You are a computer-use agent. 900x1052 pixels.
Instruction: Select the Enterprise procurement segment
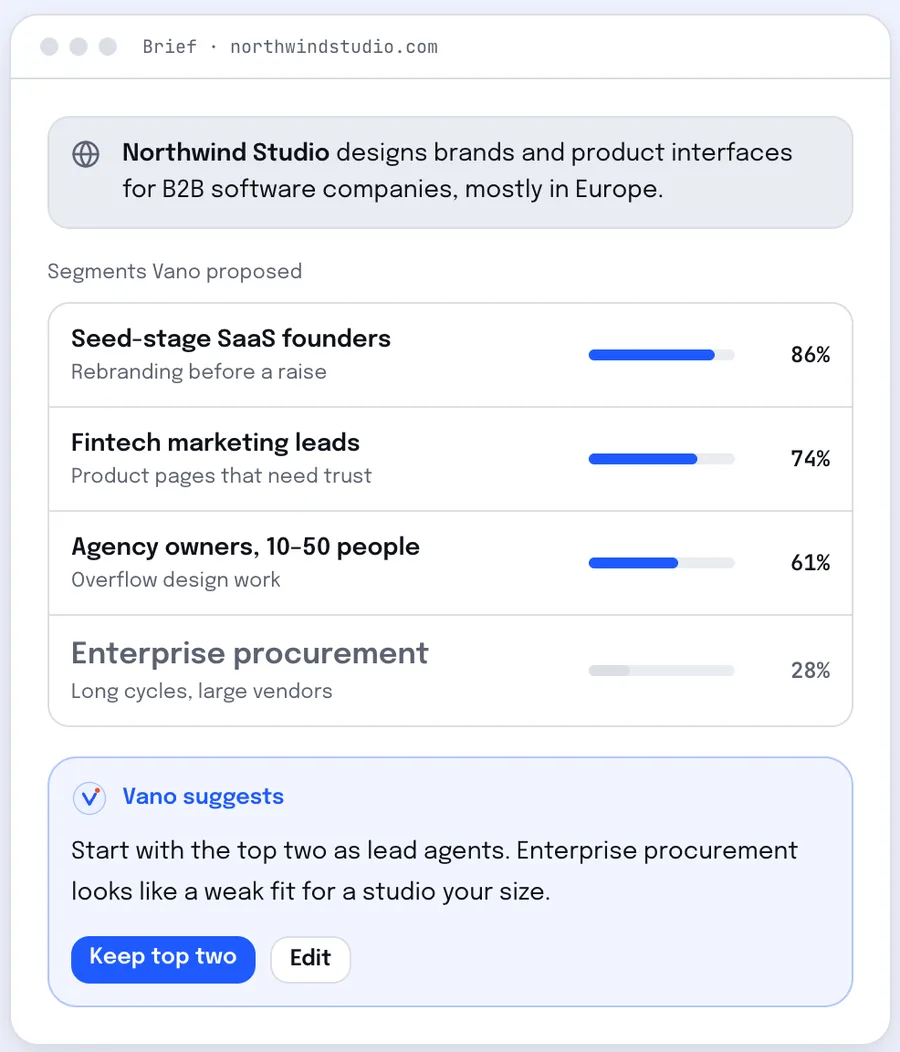tap(450, 670)
